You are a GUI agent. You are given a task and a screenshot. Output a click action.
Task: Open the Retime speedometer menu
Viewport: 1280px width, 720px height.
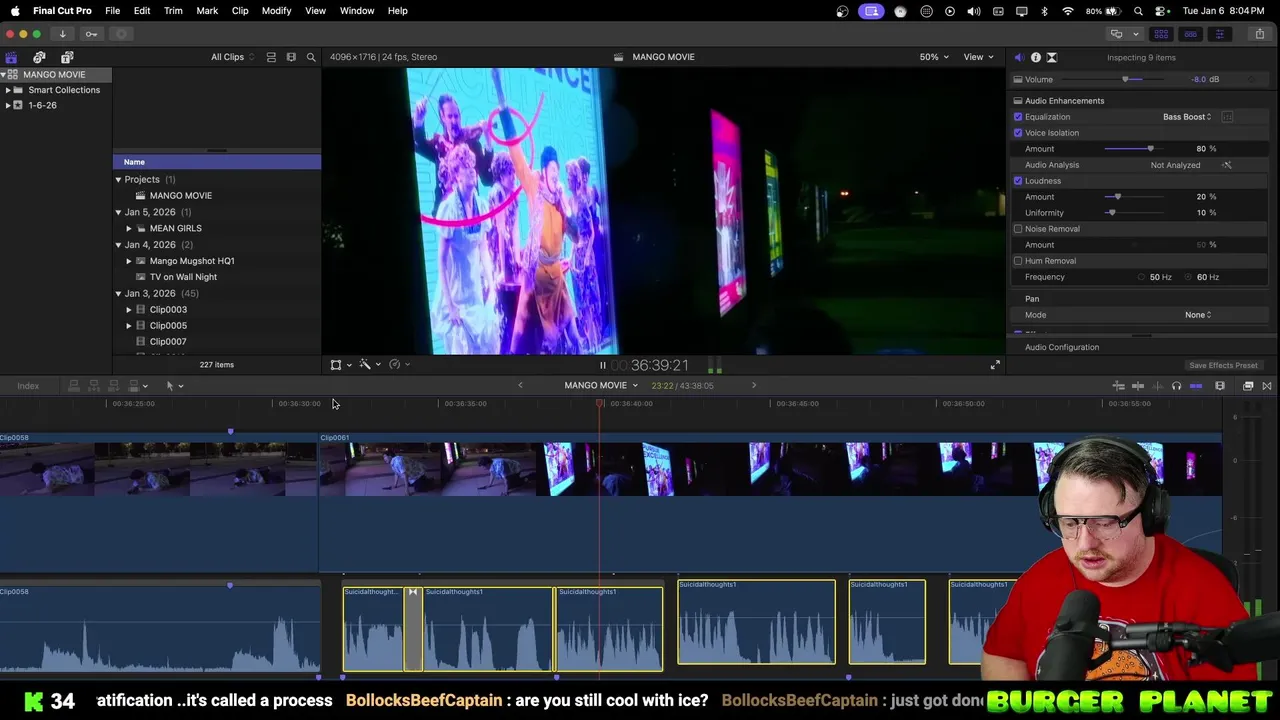point(398,365)
